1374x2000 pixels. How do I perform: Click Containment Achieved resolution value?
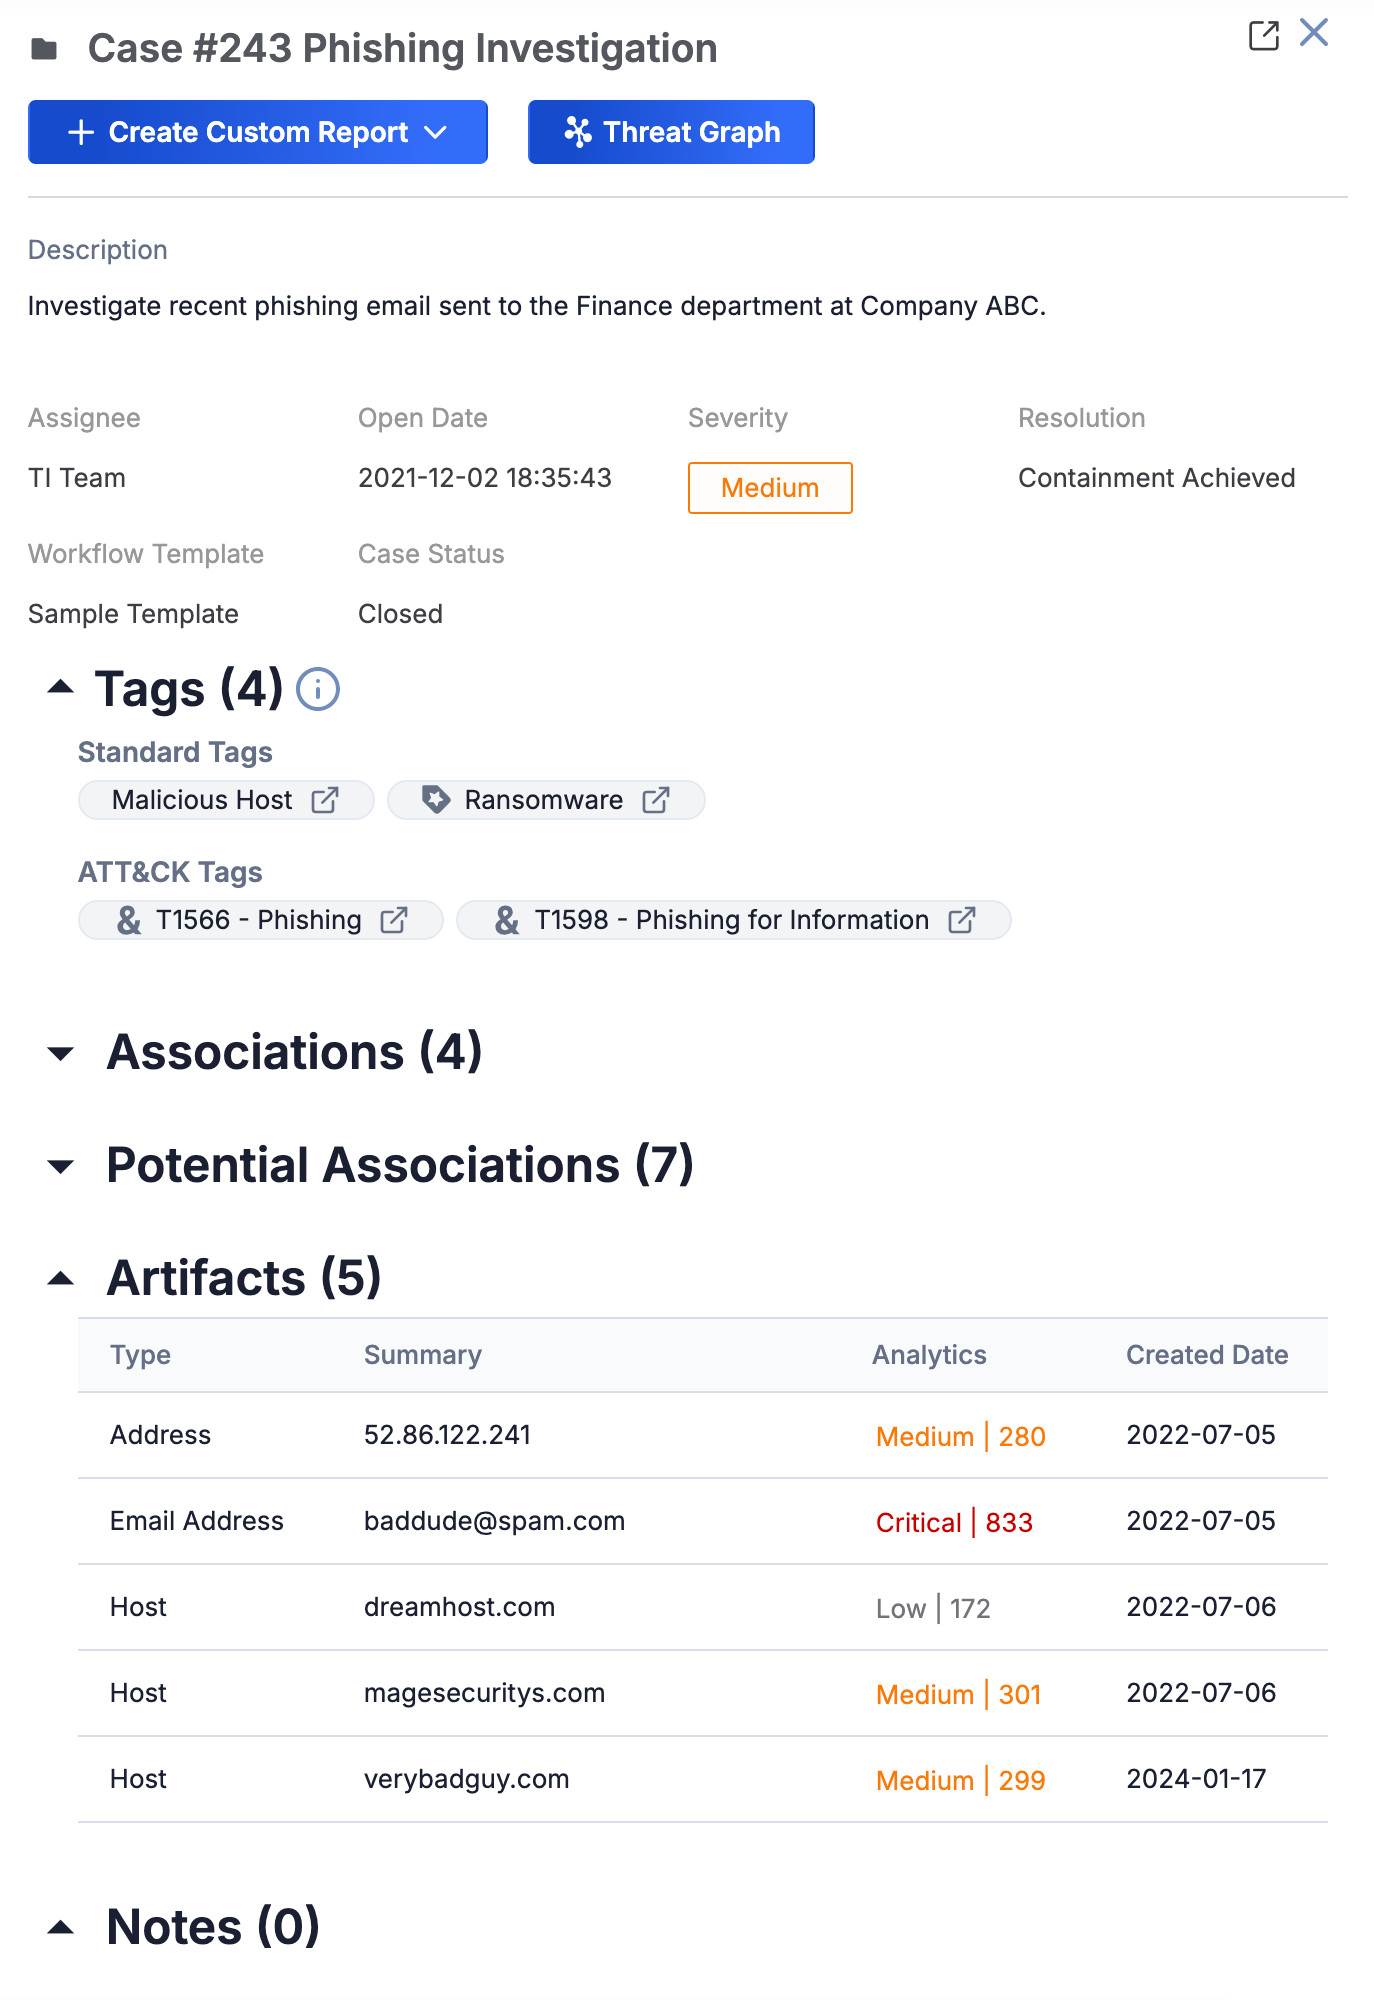tap(1157, 478)
